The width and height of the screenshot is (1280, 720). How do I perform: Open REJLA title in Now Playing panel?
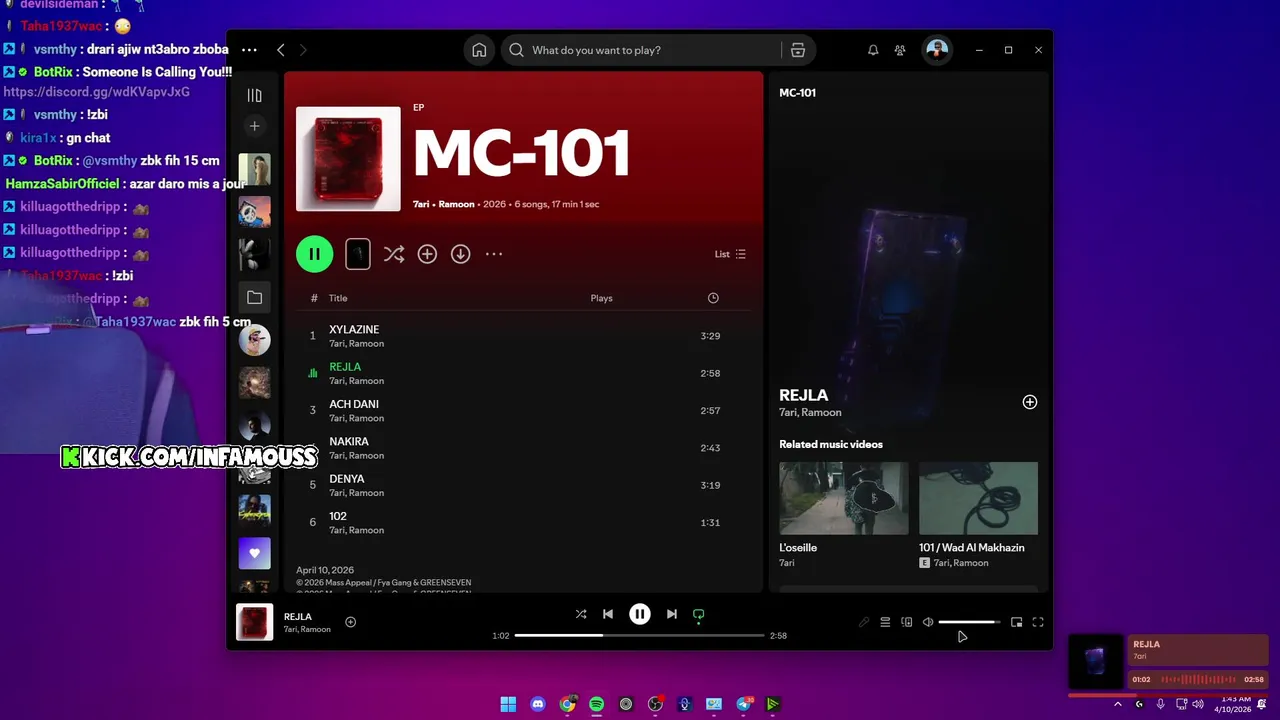(x=804, y=395)
